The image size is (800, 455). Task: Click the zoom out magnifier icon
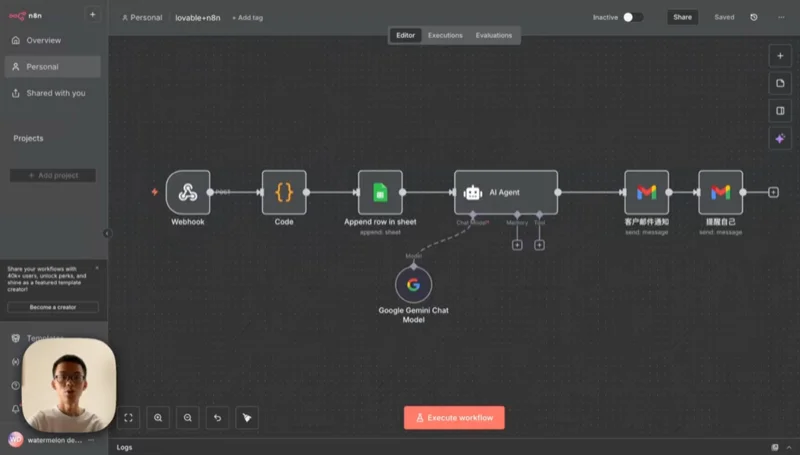(x=187, y=418)
